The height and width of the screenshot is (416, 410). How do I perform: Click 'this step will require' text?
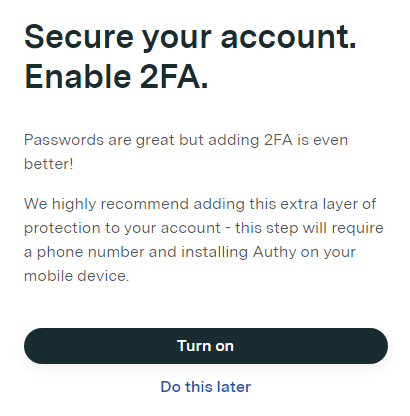[309, 228]
